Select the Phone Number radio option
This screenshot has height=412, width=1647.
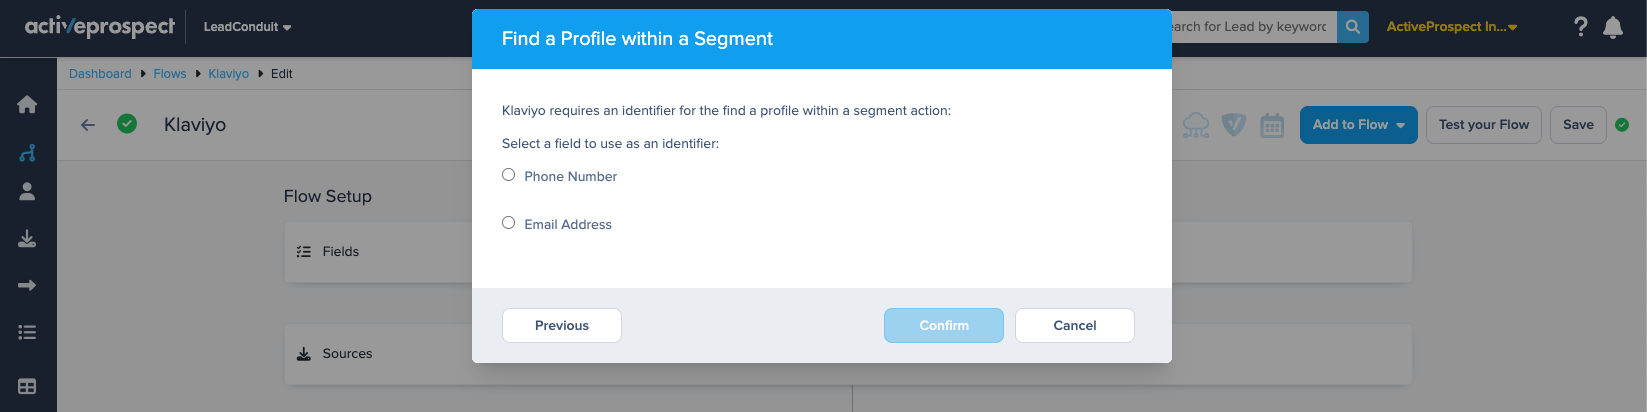point(509,175)
